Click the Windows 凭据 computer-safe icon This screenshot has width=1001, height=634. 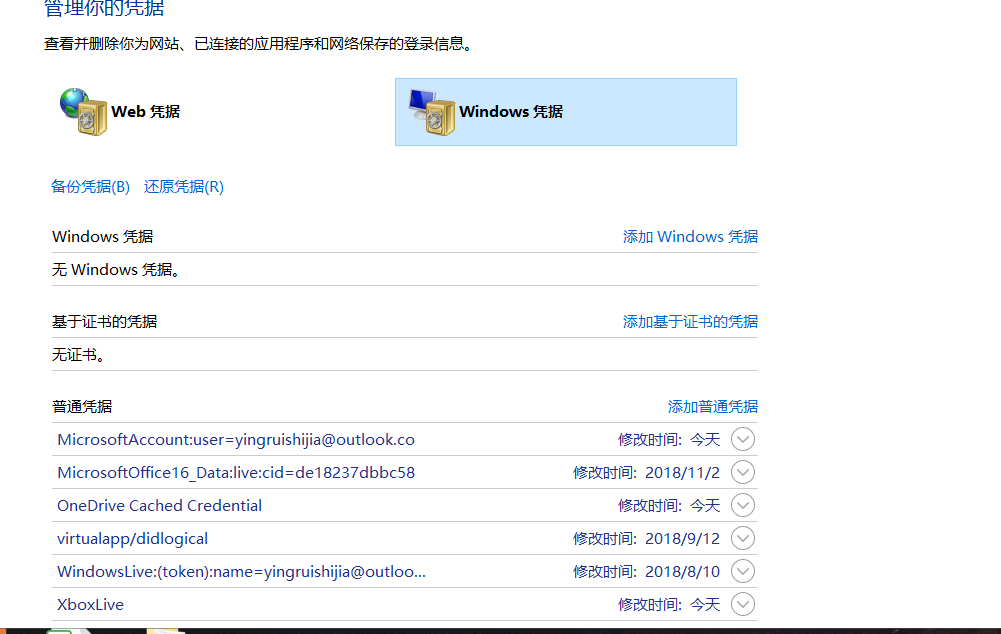pos(432,112)
